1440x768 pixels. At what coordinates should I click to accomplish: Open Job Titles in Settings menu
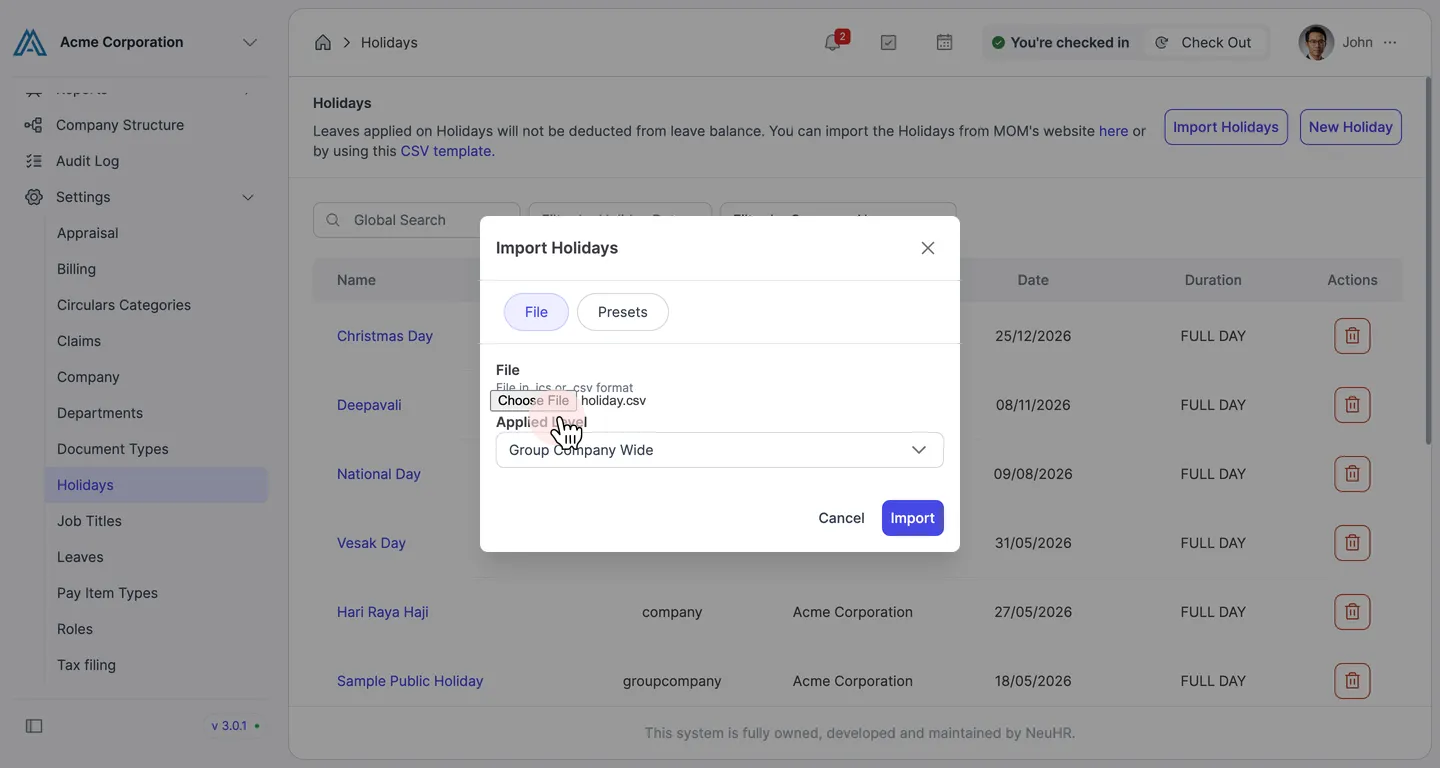(156, 521)
